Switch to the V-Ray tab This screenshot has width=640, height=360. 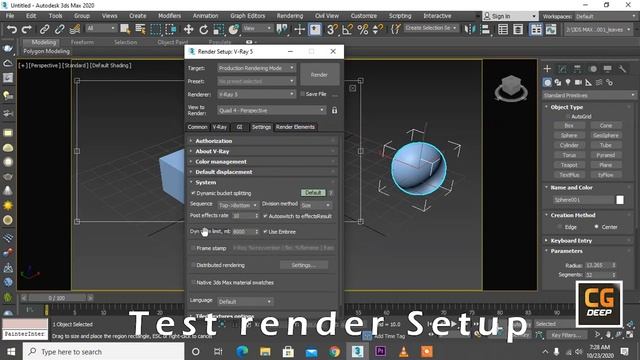(220, 127)
